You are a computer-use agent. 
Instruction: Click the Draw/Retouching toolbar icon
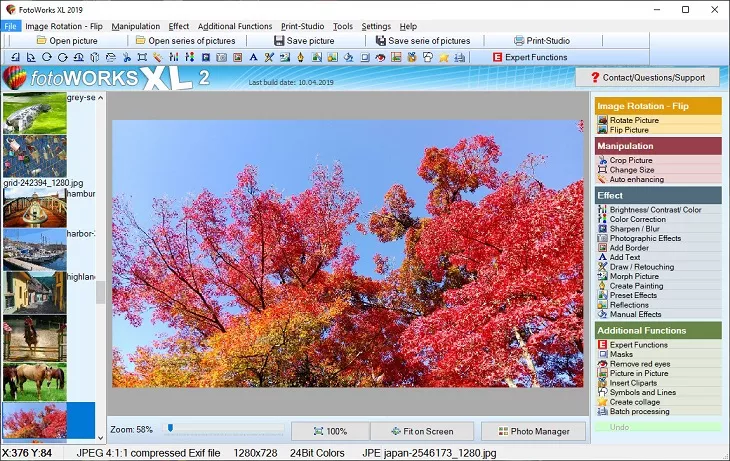[x=269, y=57]
